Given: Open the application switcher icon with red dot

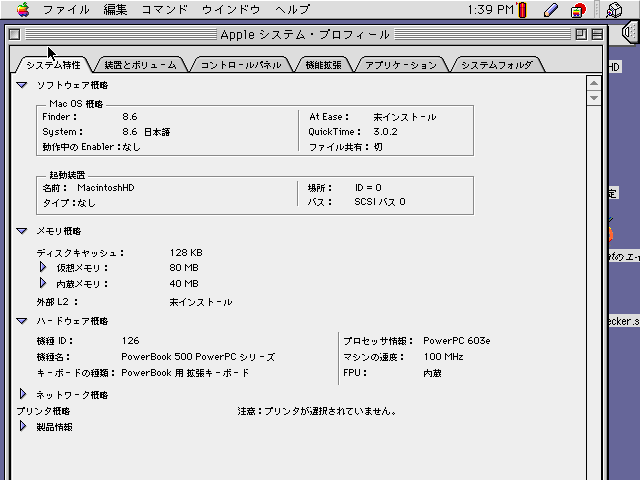Looking at the screenshot, I should pos(578,10).
